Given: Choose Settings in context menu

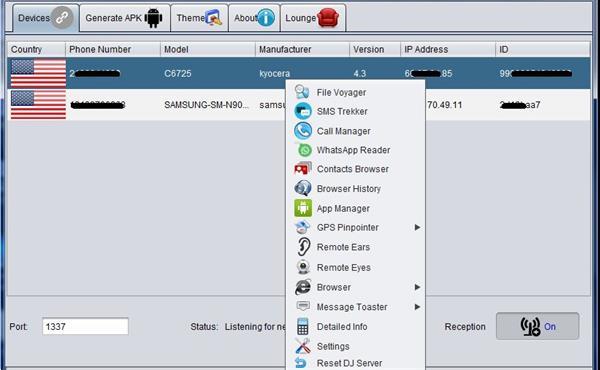Looking at the screenshot, I should pyautogui.click(x=355, y=346).
